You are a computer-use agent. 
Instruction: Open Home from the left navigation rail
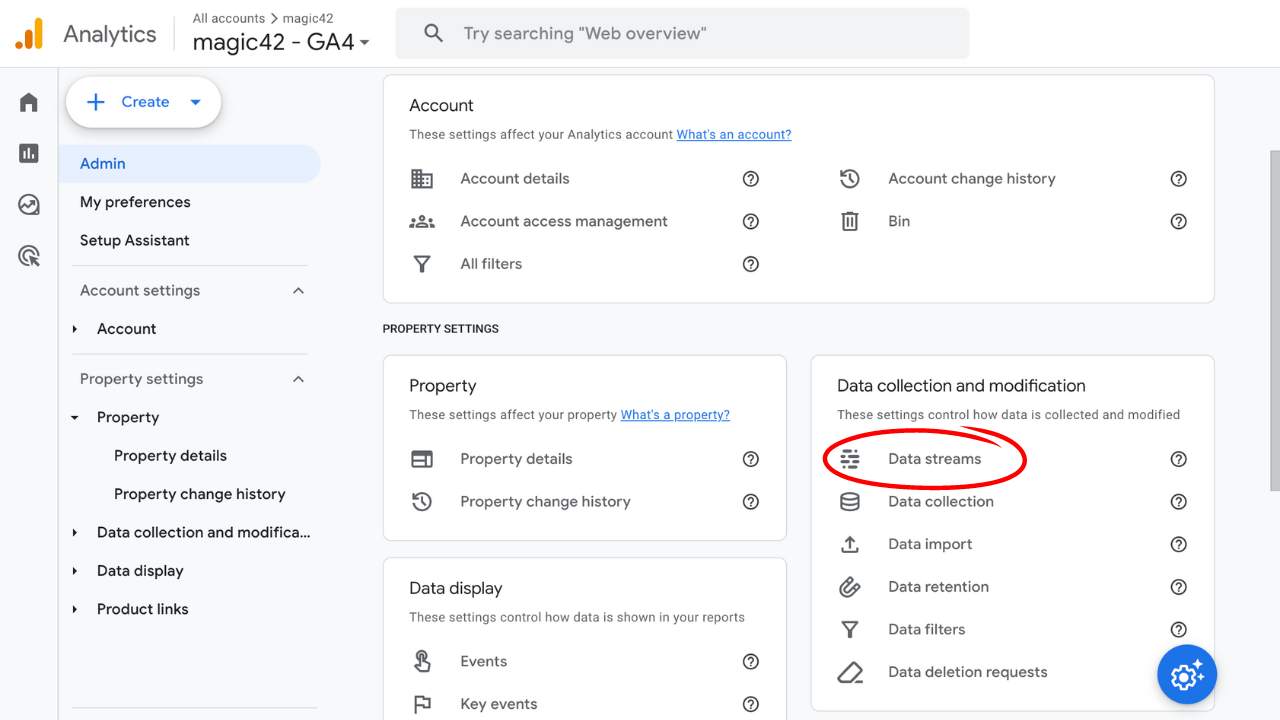27,101
